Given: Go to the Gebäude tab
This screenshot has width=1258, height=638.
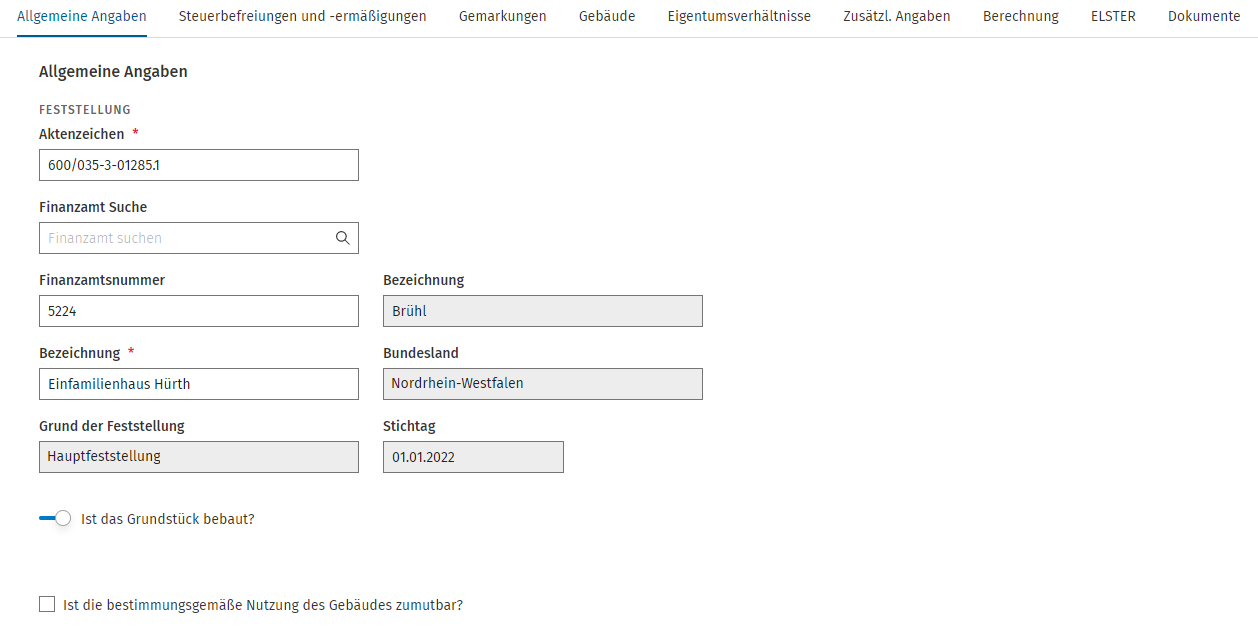Looking at the screenshot, I should pyautogui.click(x=607, y=16).
